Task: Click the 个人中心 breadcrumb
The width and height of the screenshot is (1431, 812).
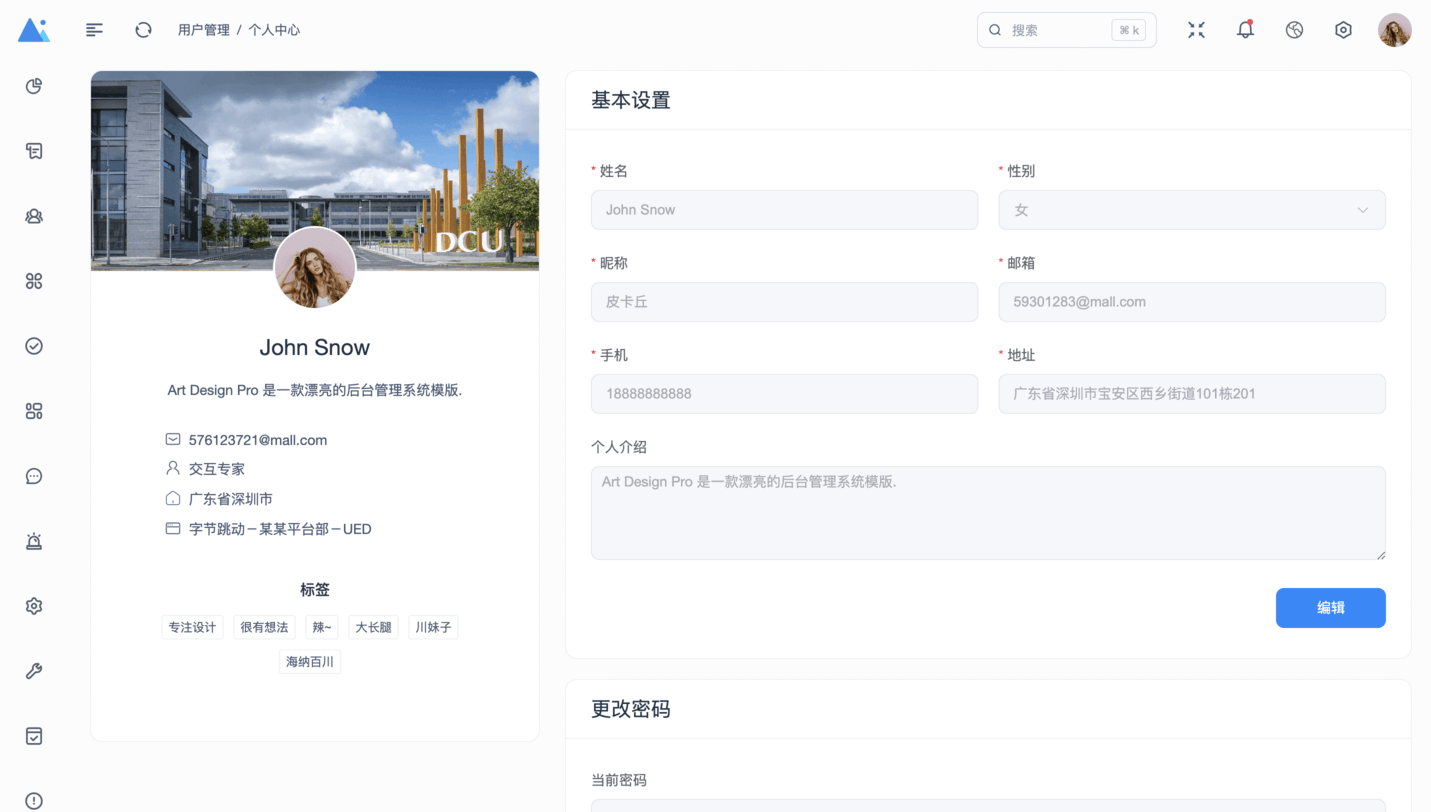Action: coord(274,30)
